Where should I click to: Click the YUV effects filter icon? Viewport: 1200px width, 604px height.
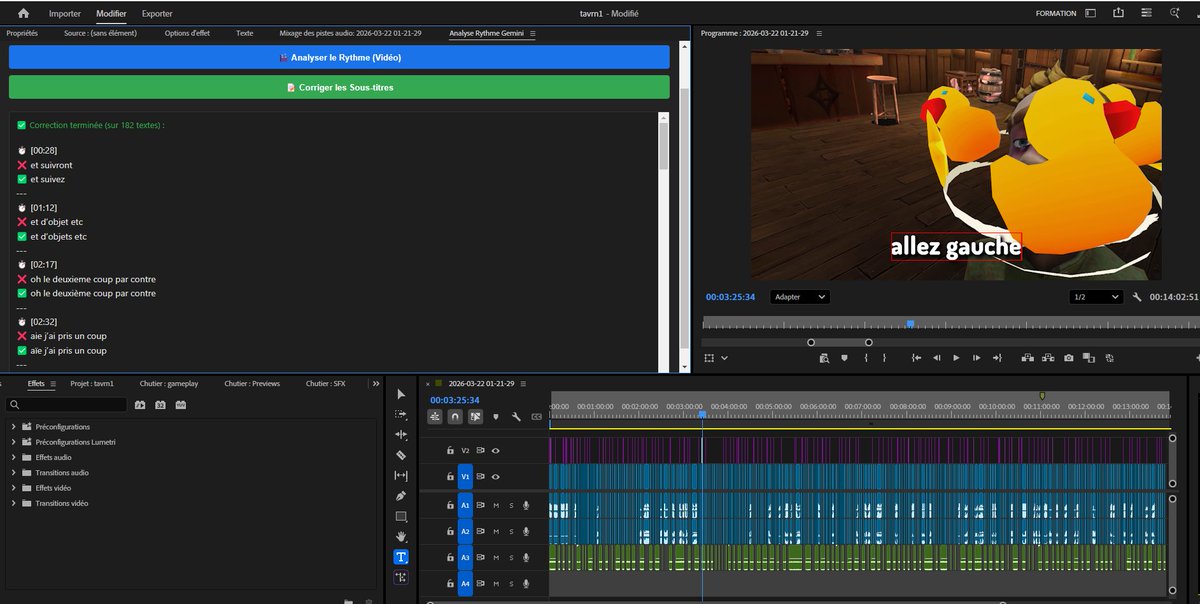click(x=181, y=405)
